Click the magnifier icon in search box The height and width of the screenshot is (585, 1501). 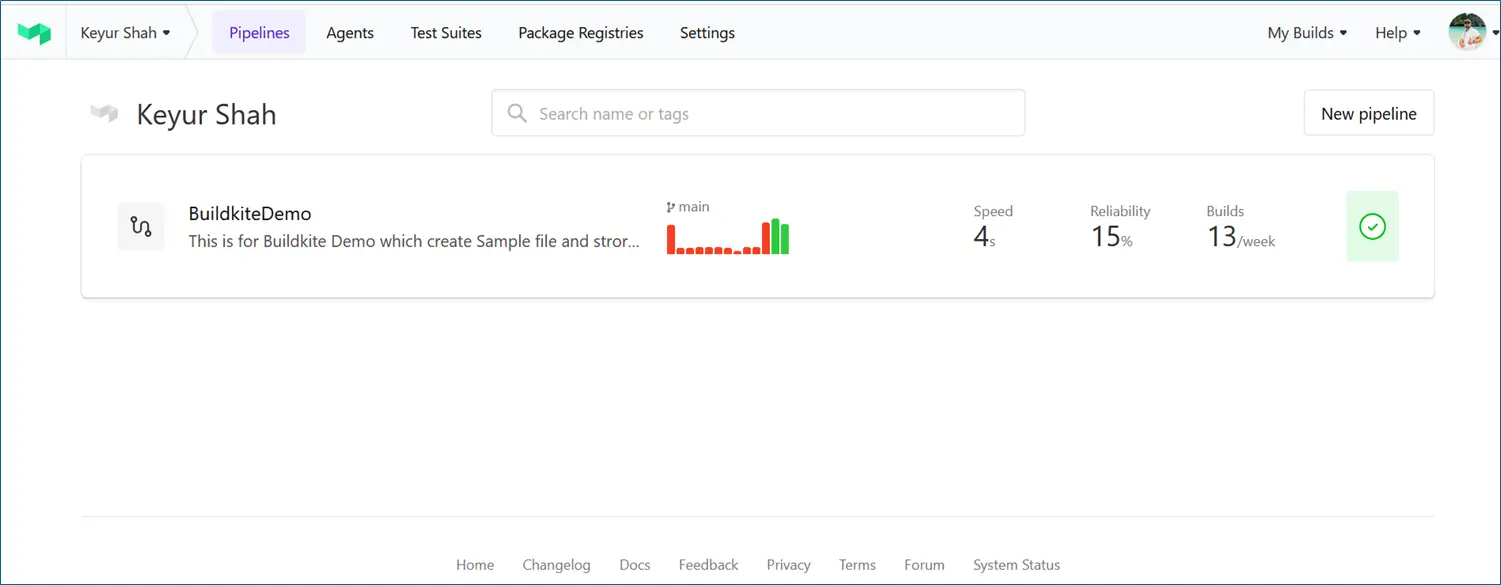coord(517,114)
